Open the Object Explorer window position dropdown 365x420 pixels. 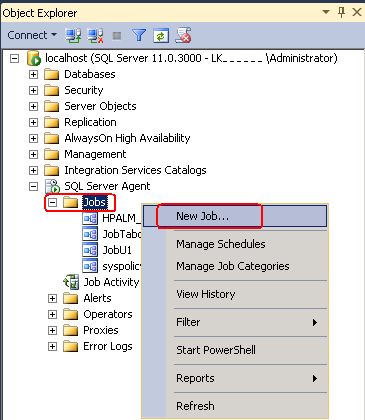coord(326,12)
